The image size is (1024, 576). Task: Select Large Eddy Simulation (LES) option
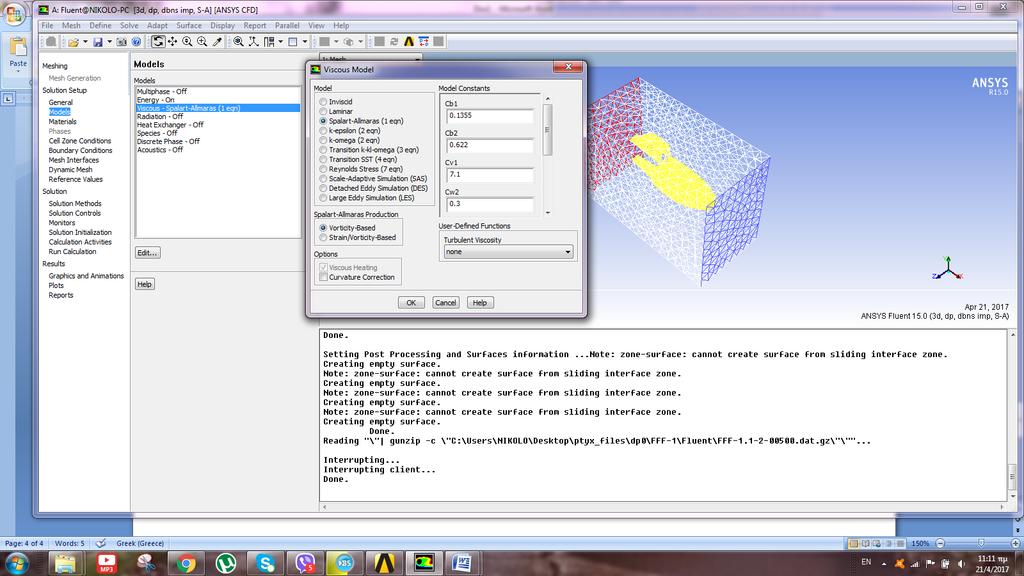(323, 198)
